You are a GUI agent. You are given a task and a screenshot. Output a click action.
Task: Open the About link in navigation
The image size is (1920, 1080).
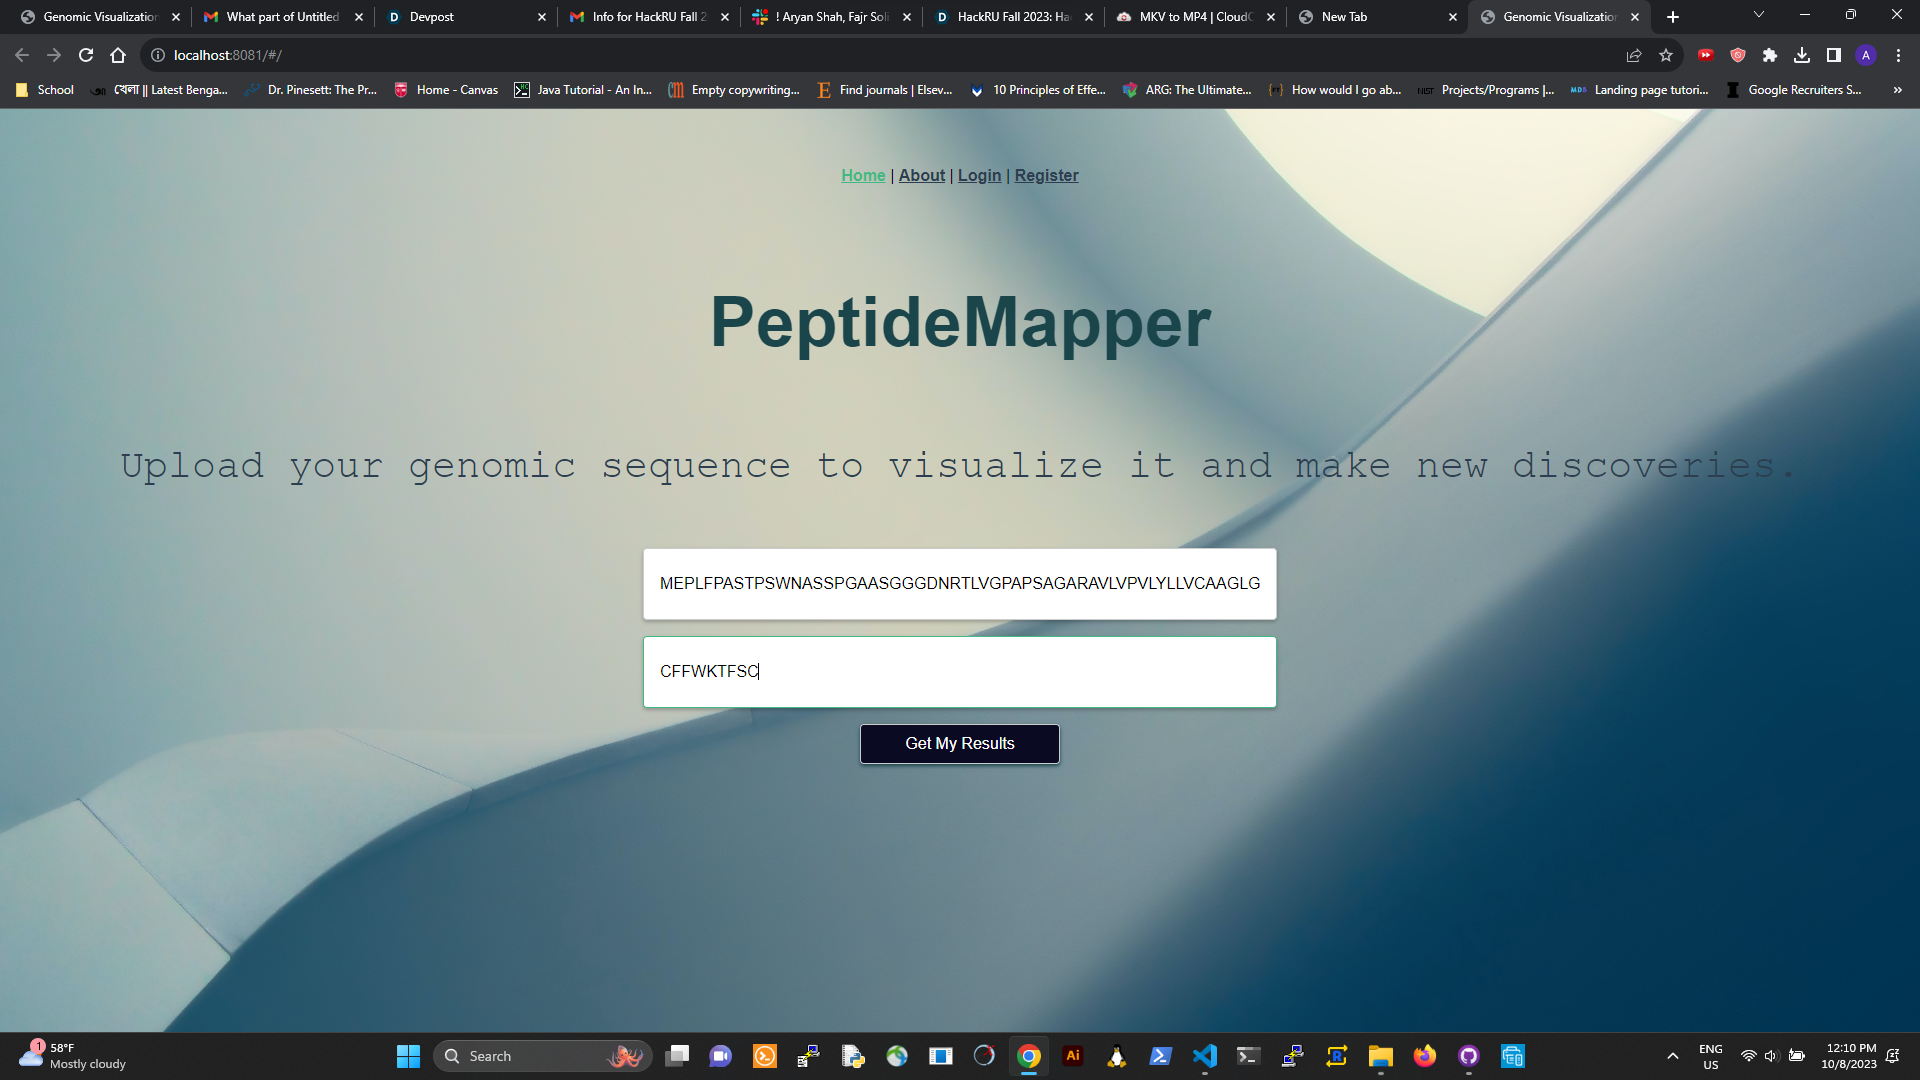(x=921, y=175)
